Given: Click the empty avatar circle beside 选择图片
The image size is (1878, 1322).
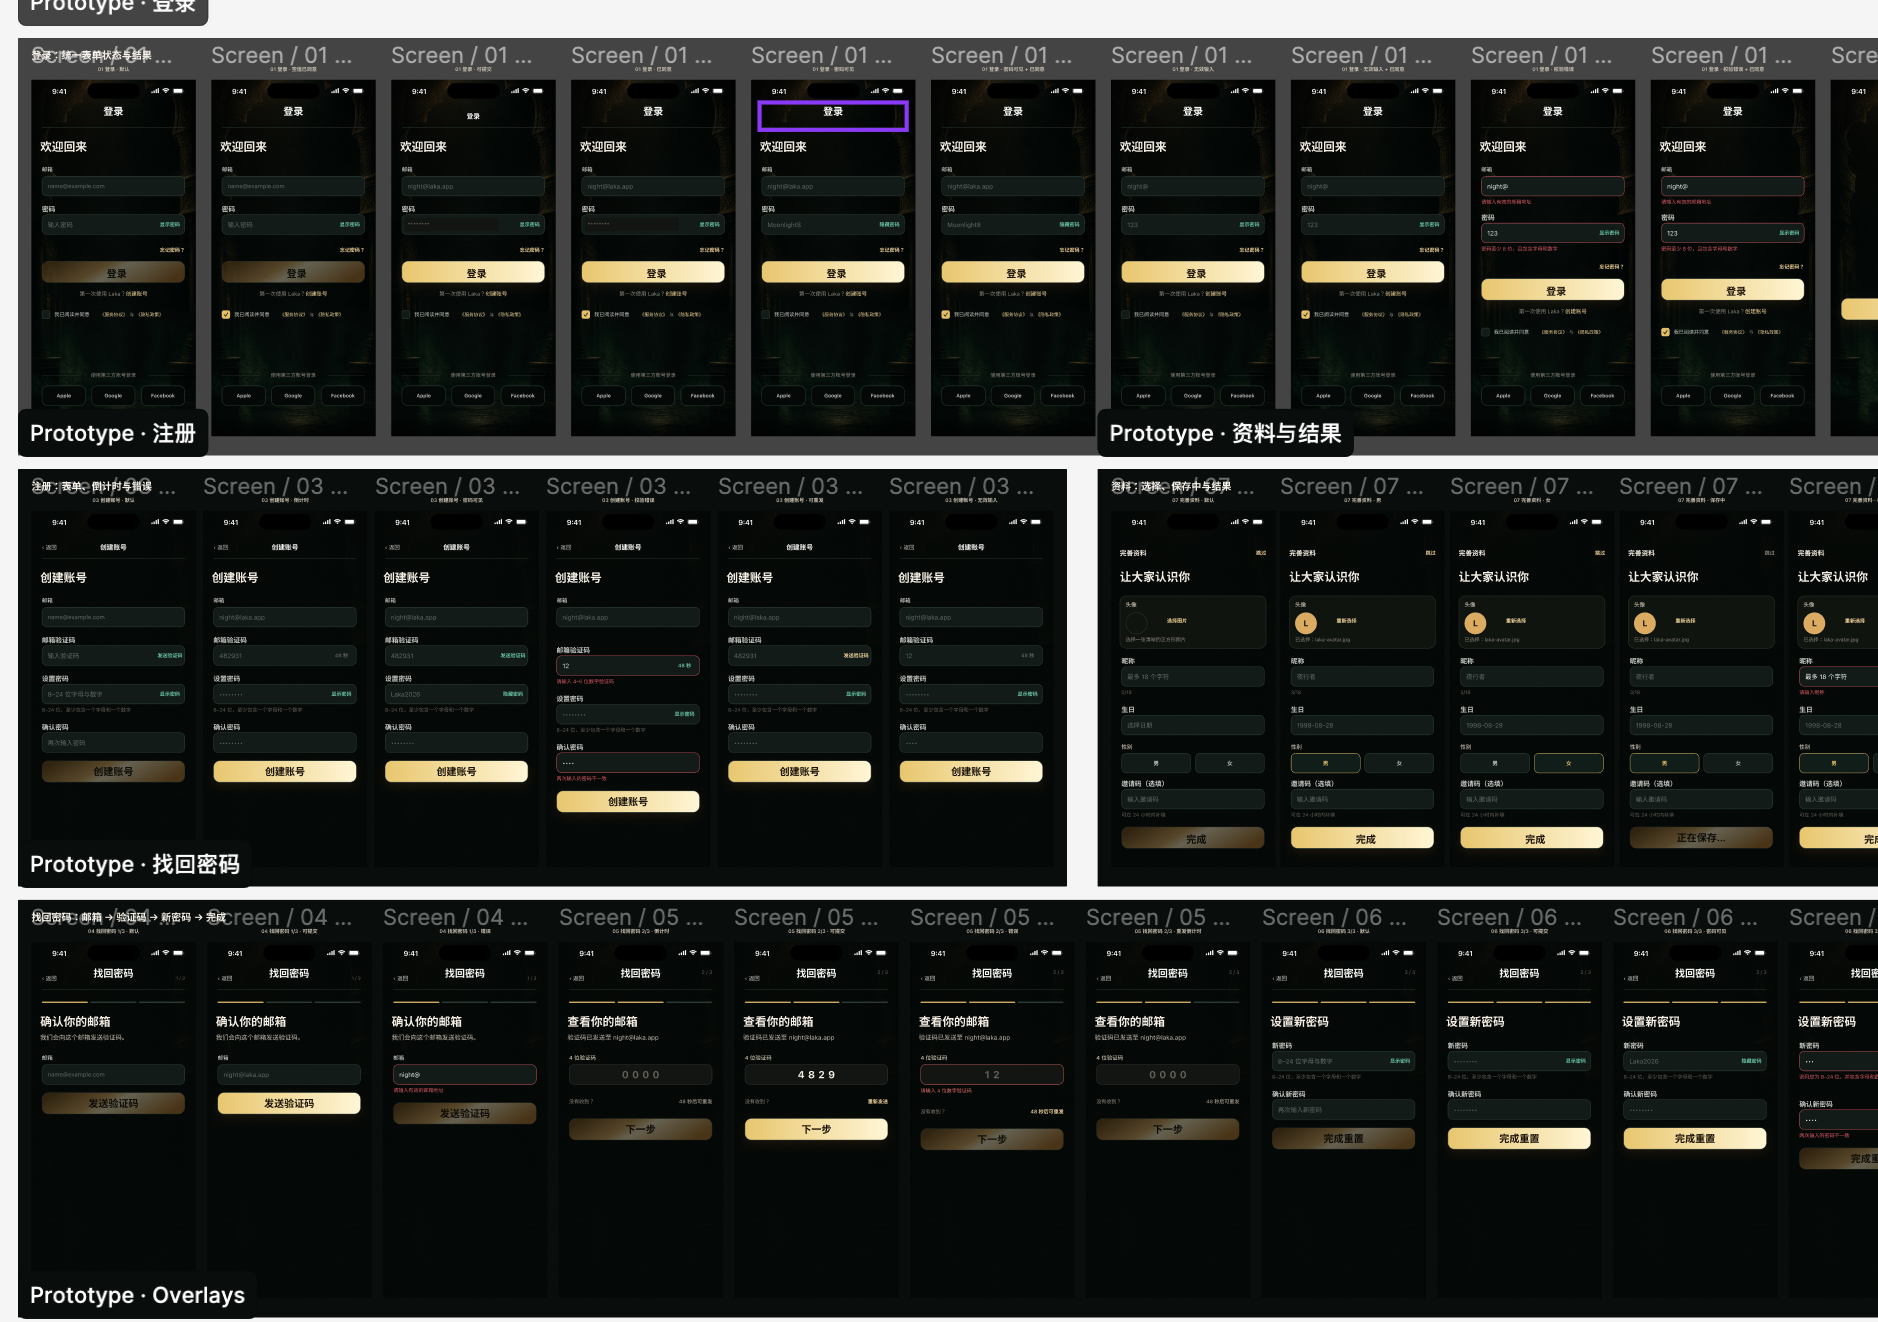Looking at the screenshot, I should (x=1137, y=622).
